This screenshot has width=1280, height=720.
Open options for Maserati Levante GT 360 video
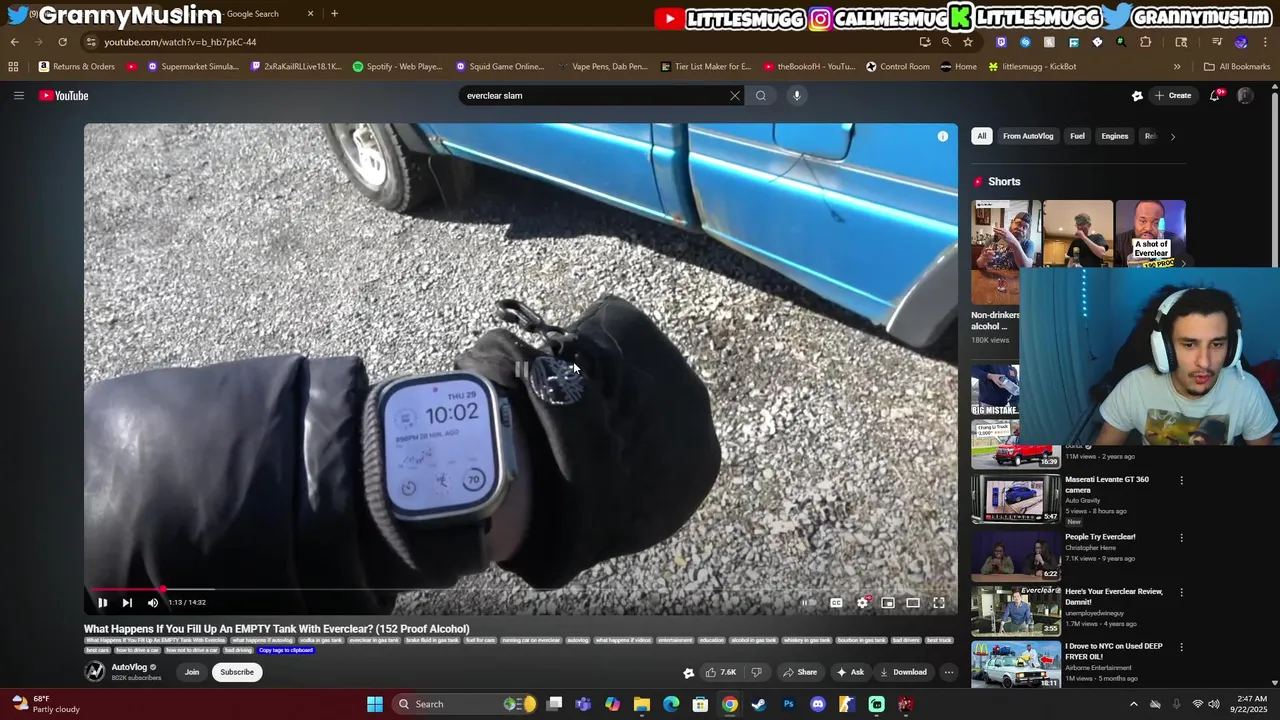pyautogui.click(x=1181, y=480)
